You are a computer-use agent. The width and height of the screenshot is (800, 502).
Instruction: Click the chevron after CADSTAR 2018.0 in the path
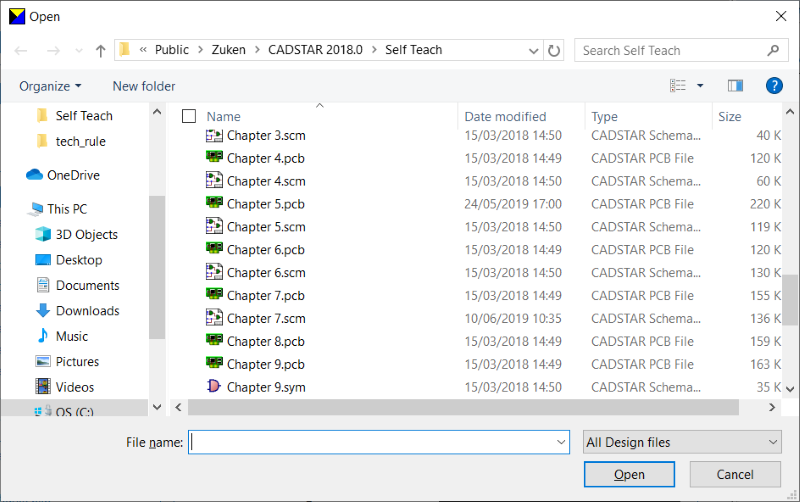click(x=374, y=50)
